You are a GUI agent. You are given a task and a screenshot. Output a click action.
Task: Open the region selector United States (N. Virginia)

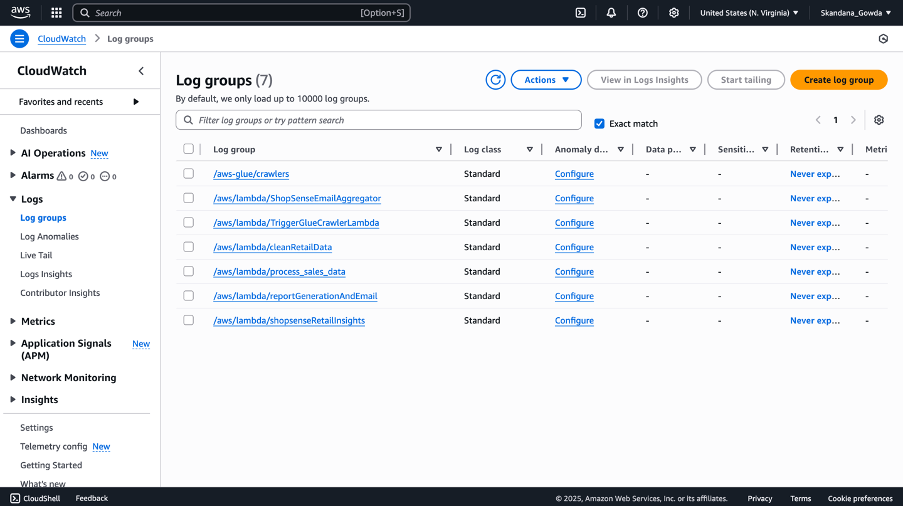click(749, 13)
